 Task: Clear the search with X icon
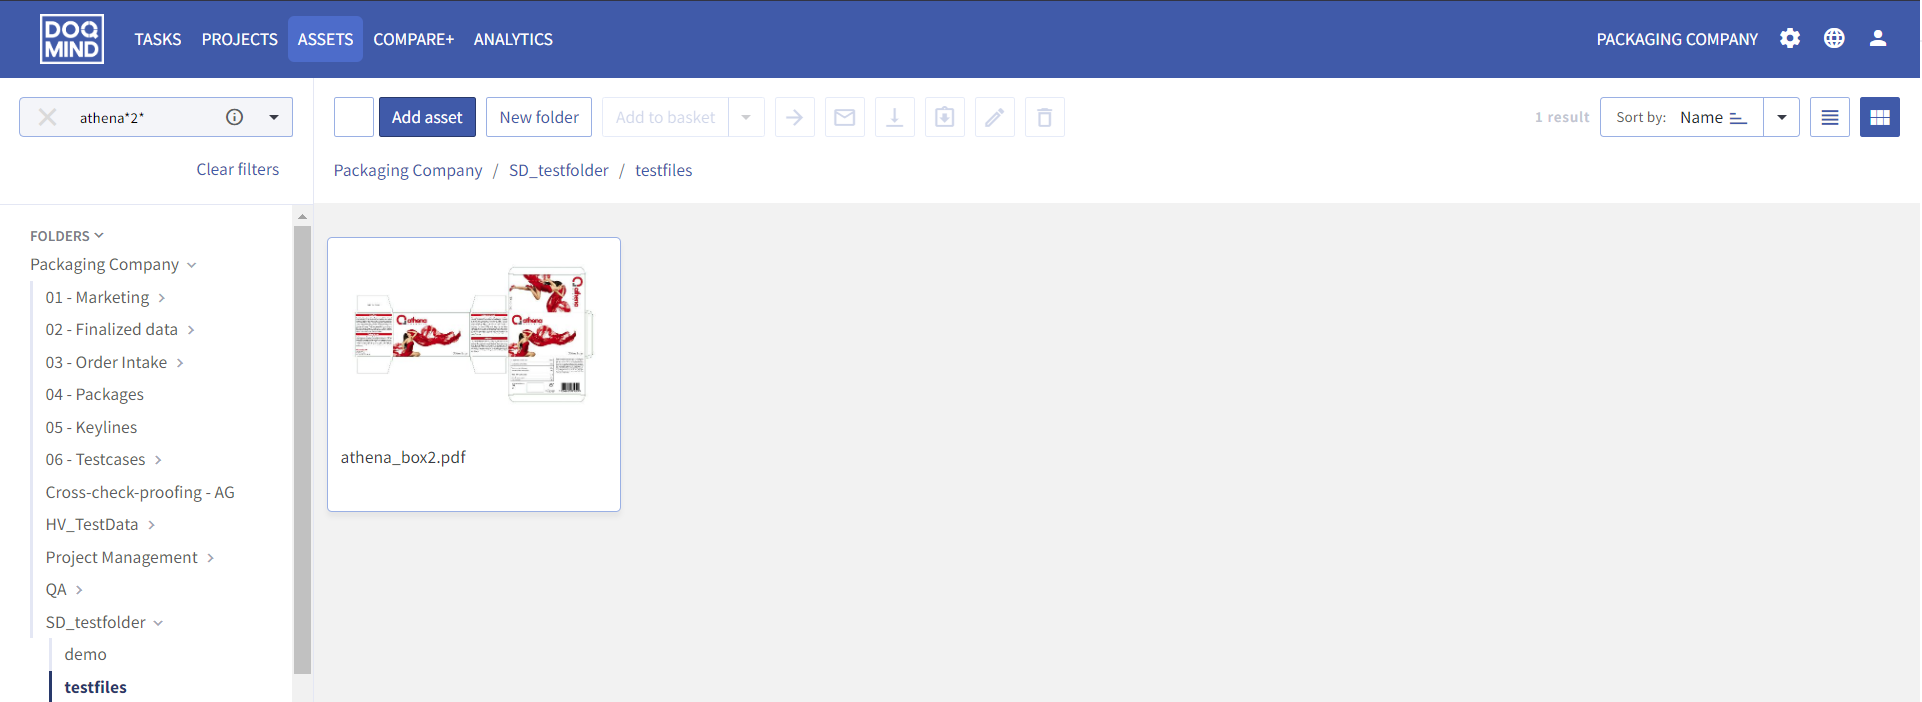[47, 117]
